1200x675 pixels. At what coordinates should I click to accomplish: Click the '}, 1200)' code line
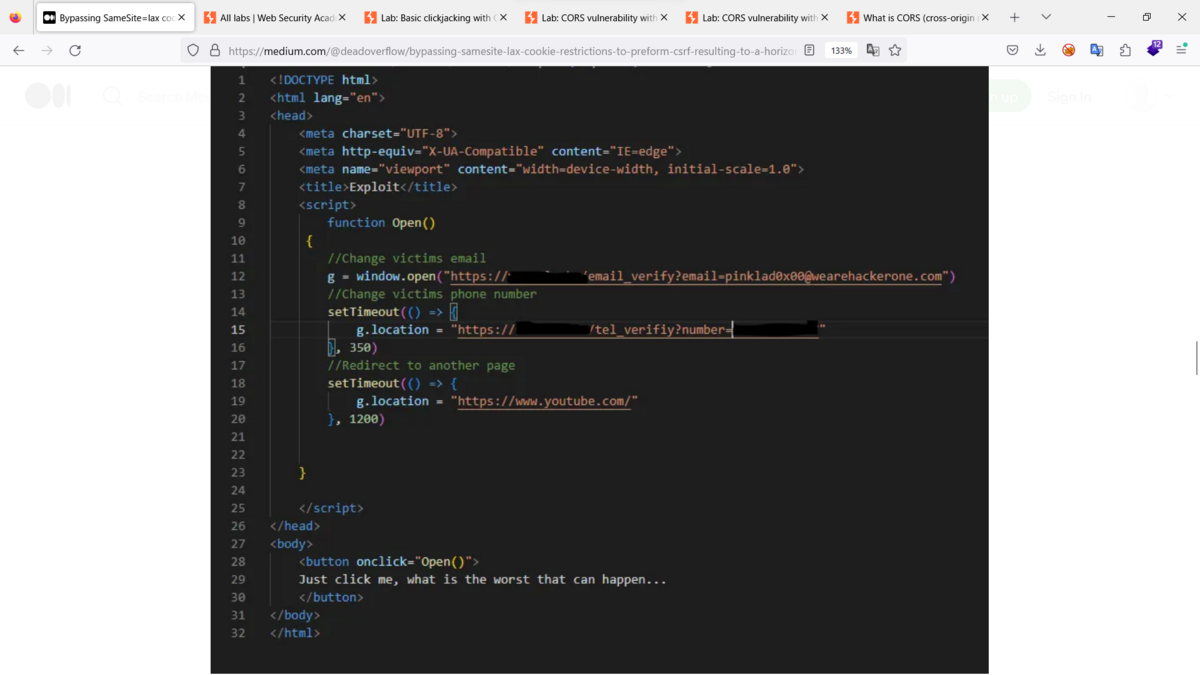pyautogui.click(x=356, y=419)
